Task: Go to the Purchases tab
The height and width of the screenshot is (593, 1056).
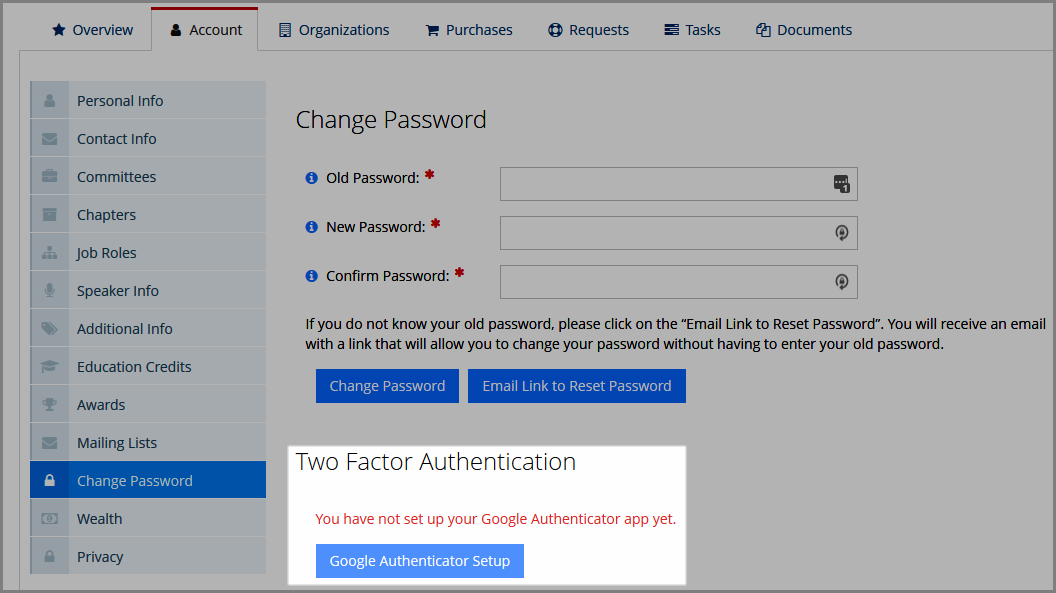Action: (x=469, y=30)
